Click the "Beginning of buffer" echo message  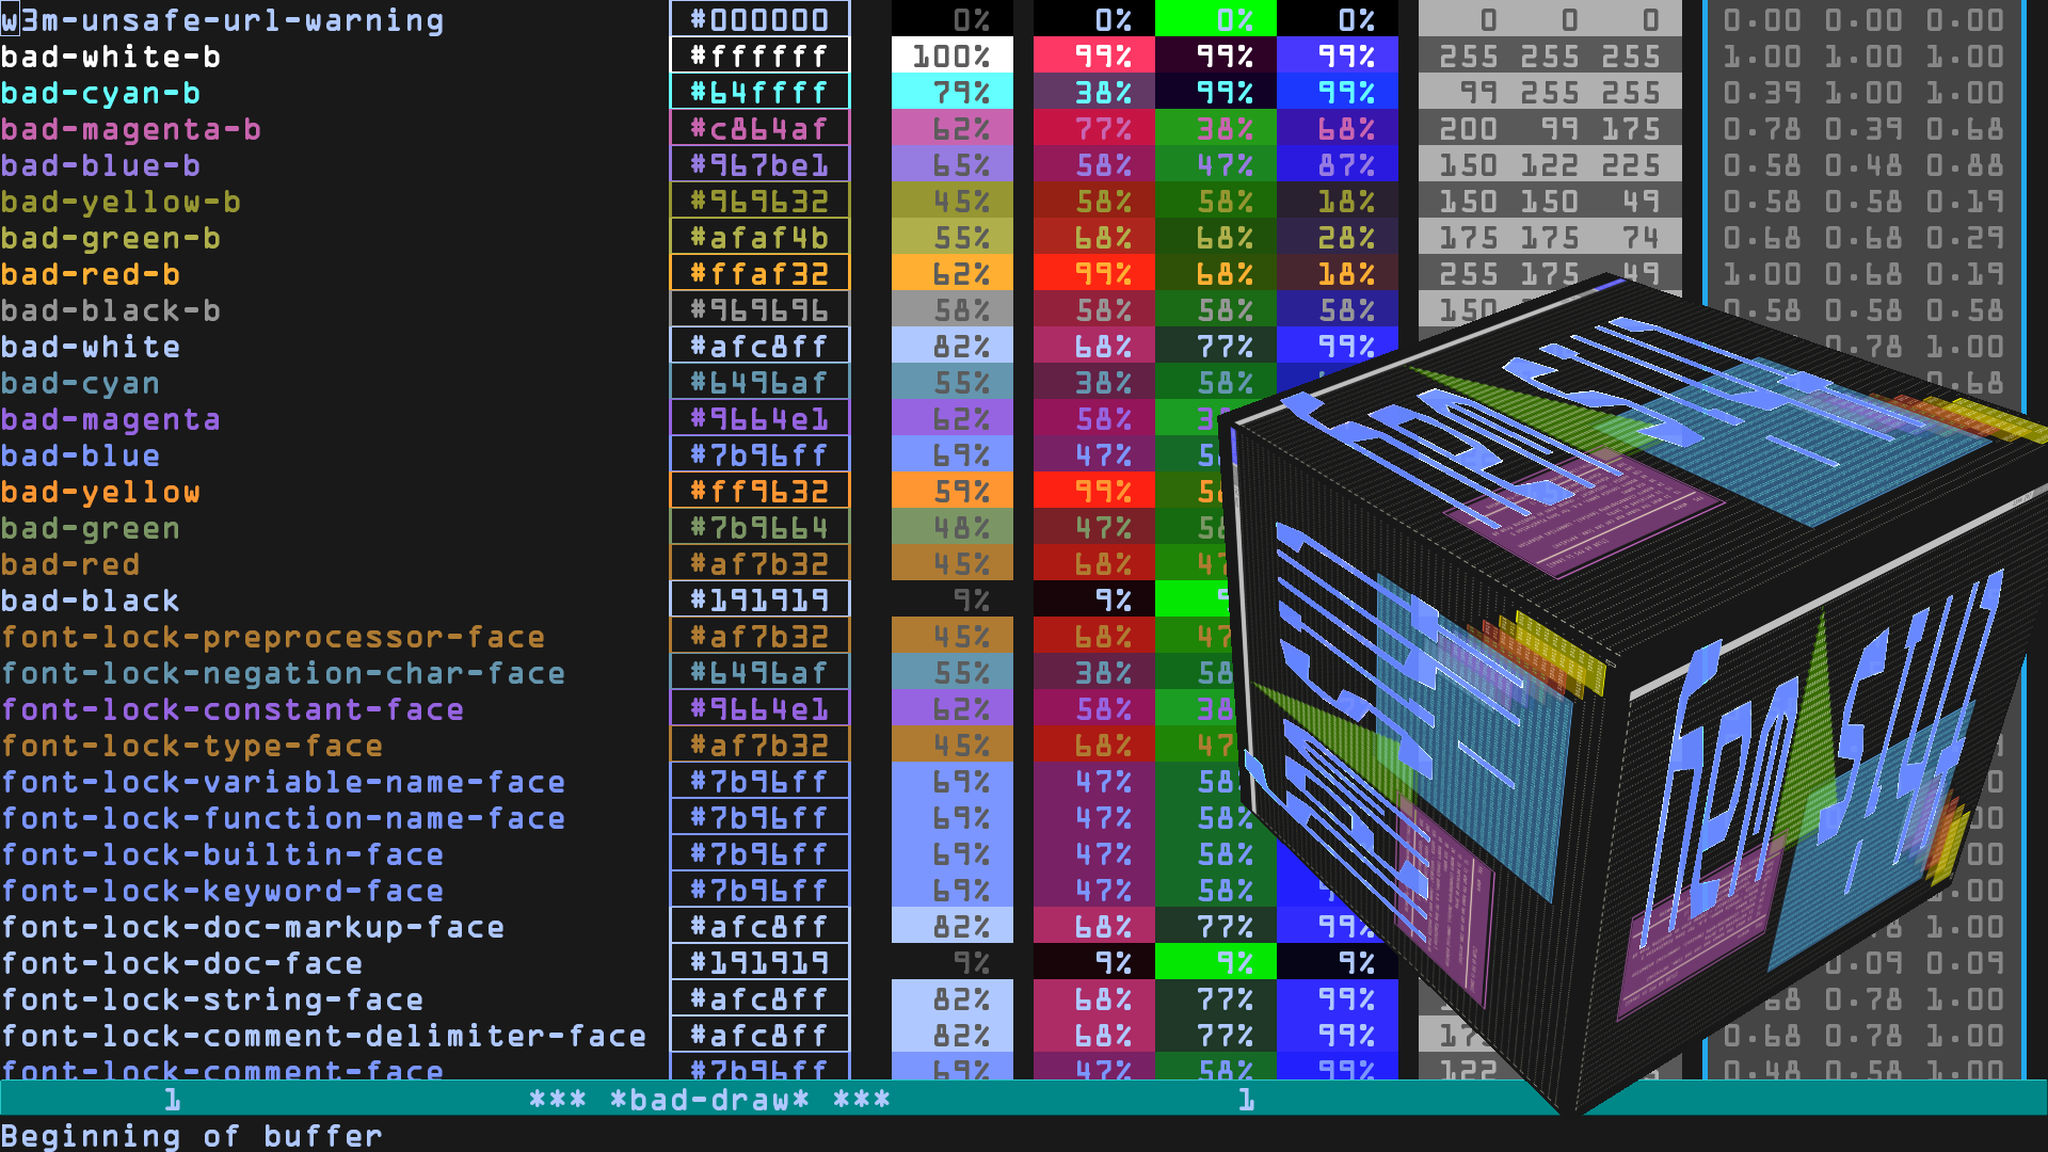(x=191, y=1136)
